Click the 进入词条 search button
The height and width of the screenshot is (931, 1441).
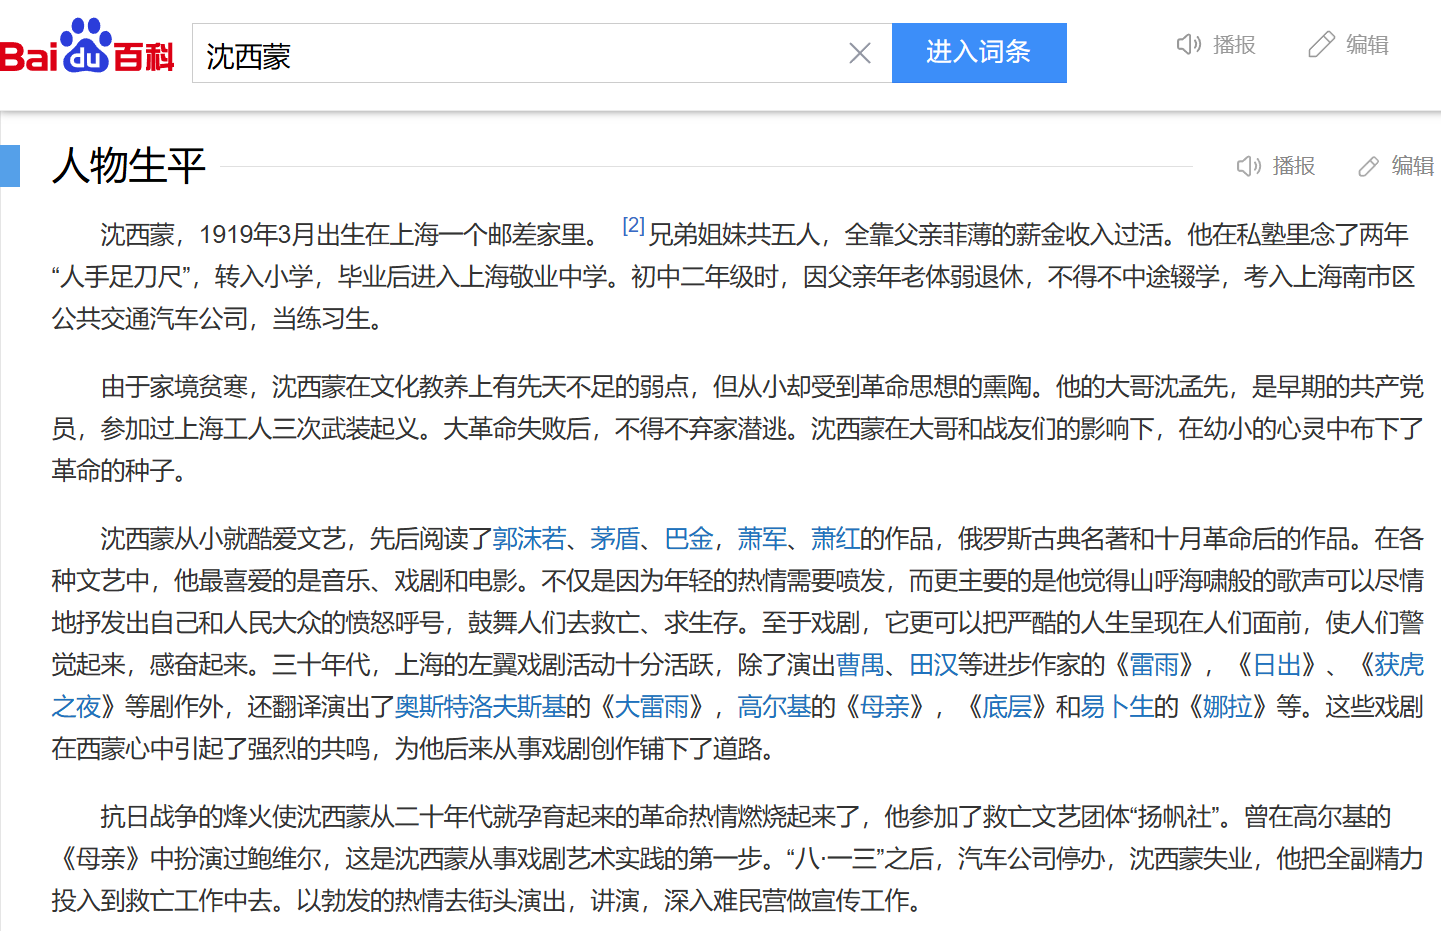click(978, 52)
